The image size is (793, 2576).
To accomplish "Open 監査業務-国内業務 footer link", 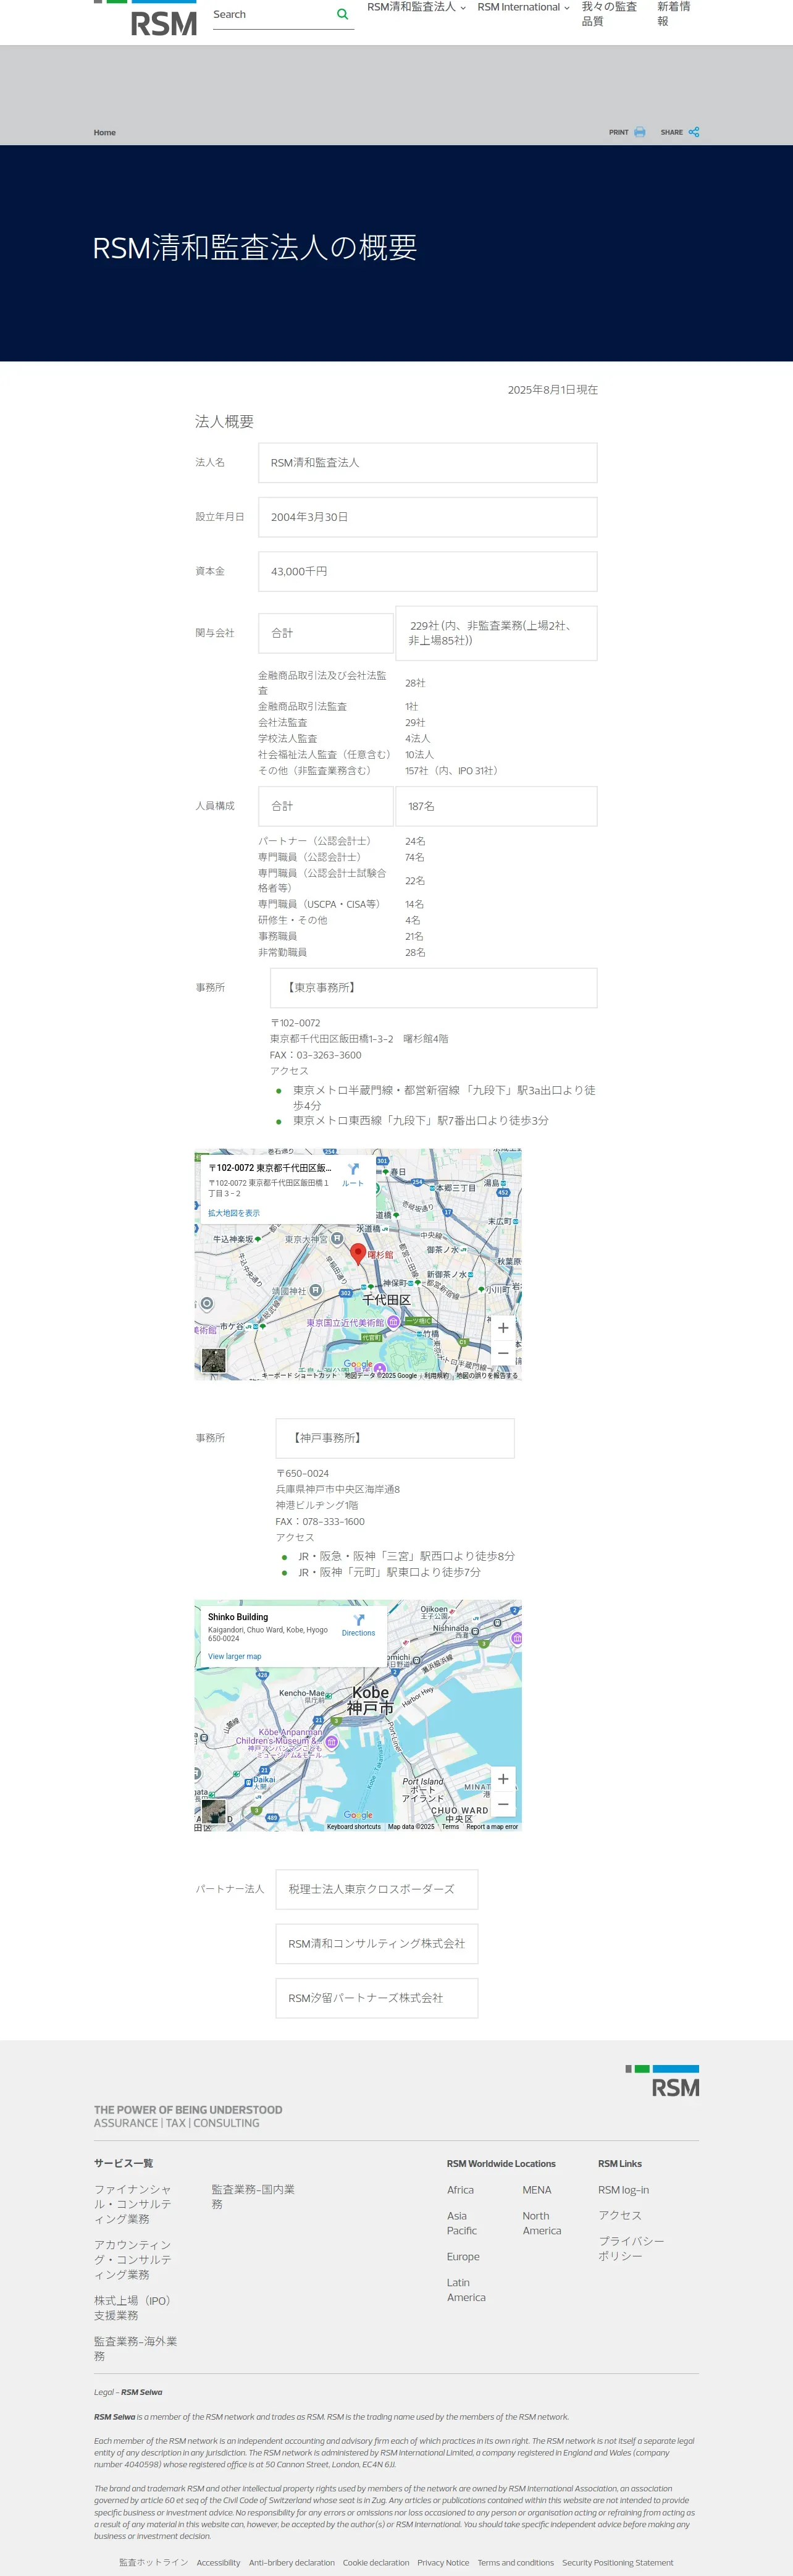I will (x=253, y=2196).
